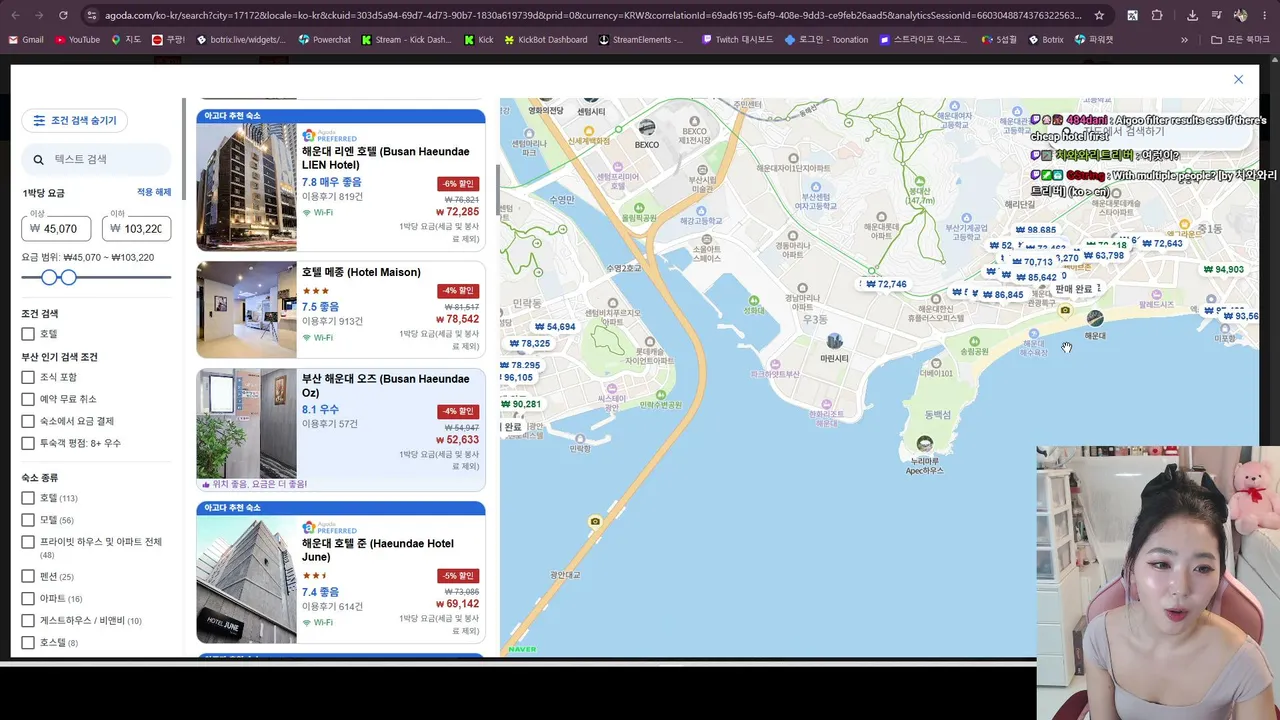
Task: Click the Hotel Maison room thumbnail
Action: point(246,310)
